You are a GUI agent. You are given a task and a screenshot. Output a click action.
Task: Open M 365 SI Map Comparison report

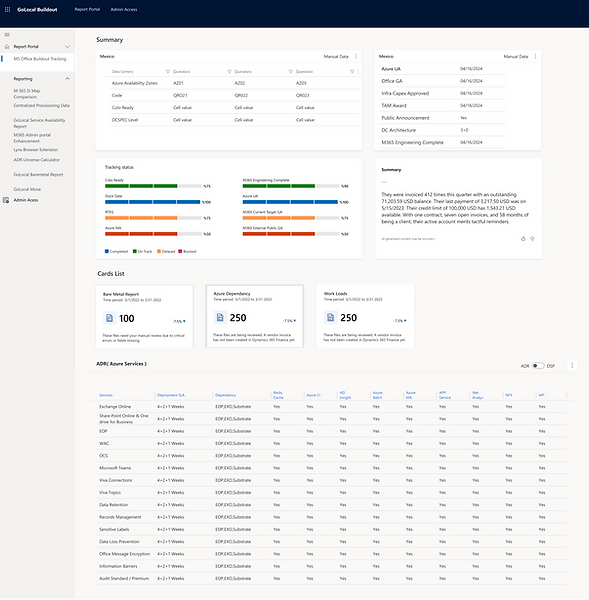pyautogui.click(x=27, y=94)
